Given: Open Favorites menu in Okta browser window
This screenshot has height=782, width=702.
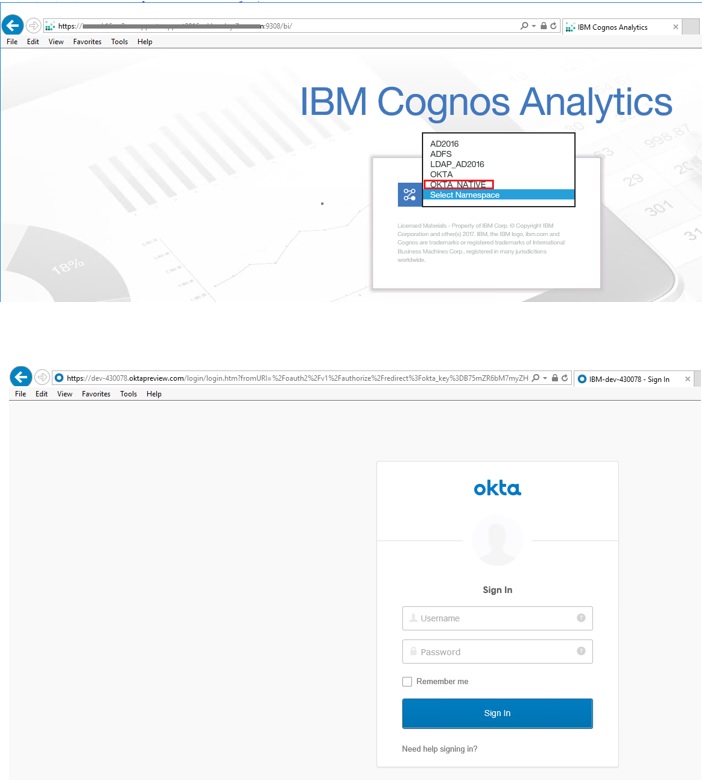Looking at the screenshot, I should pyautogui.click(x=96, y=394).
